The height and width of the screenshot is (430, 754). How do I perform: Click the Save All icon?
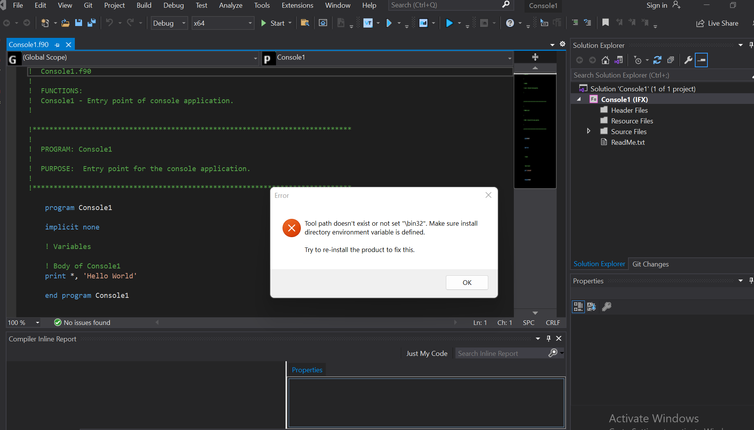[91, 23]
